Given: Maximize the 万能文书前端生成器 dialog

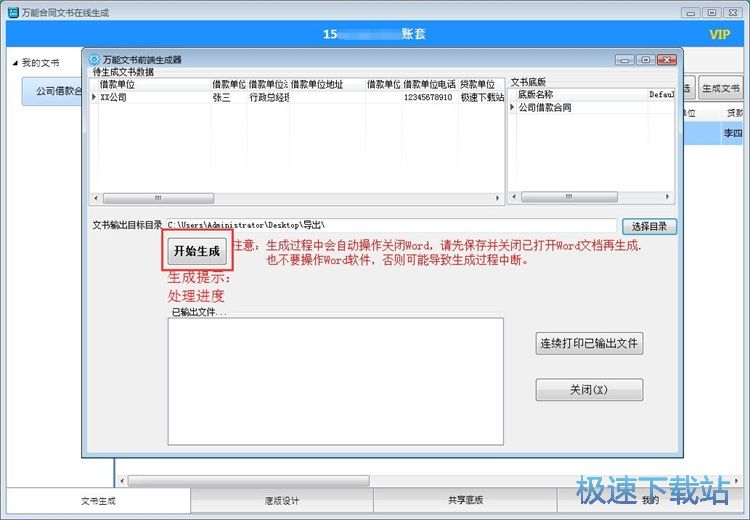Looking at the screenshot, I should (646, 60).
